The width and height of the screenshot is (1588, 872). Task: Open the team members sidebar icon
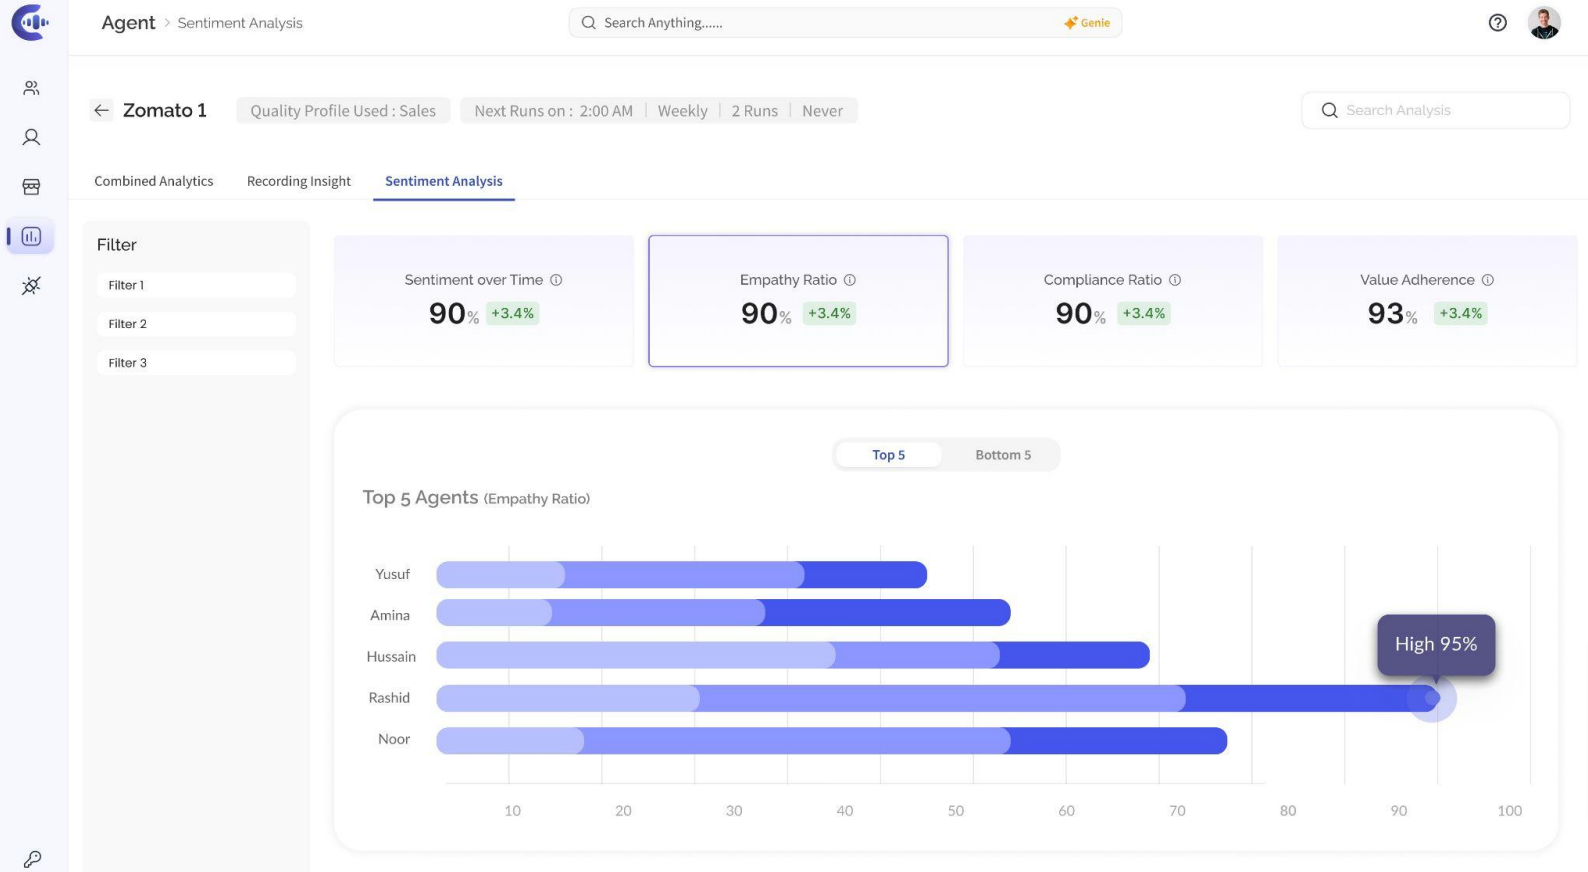32,88
